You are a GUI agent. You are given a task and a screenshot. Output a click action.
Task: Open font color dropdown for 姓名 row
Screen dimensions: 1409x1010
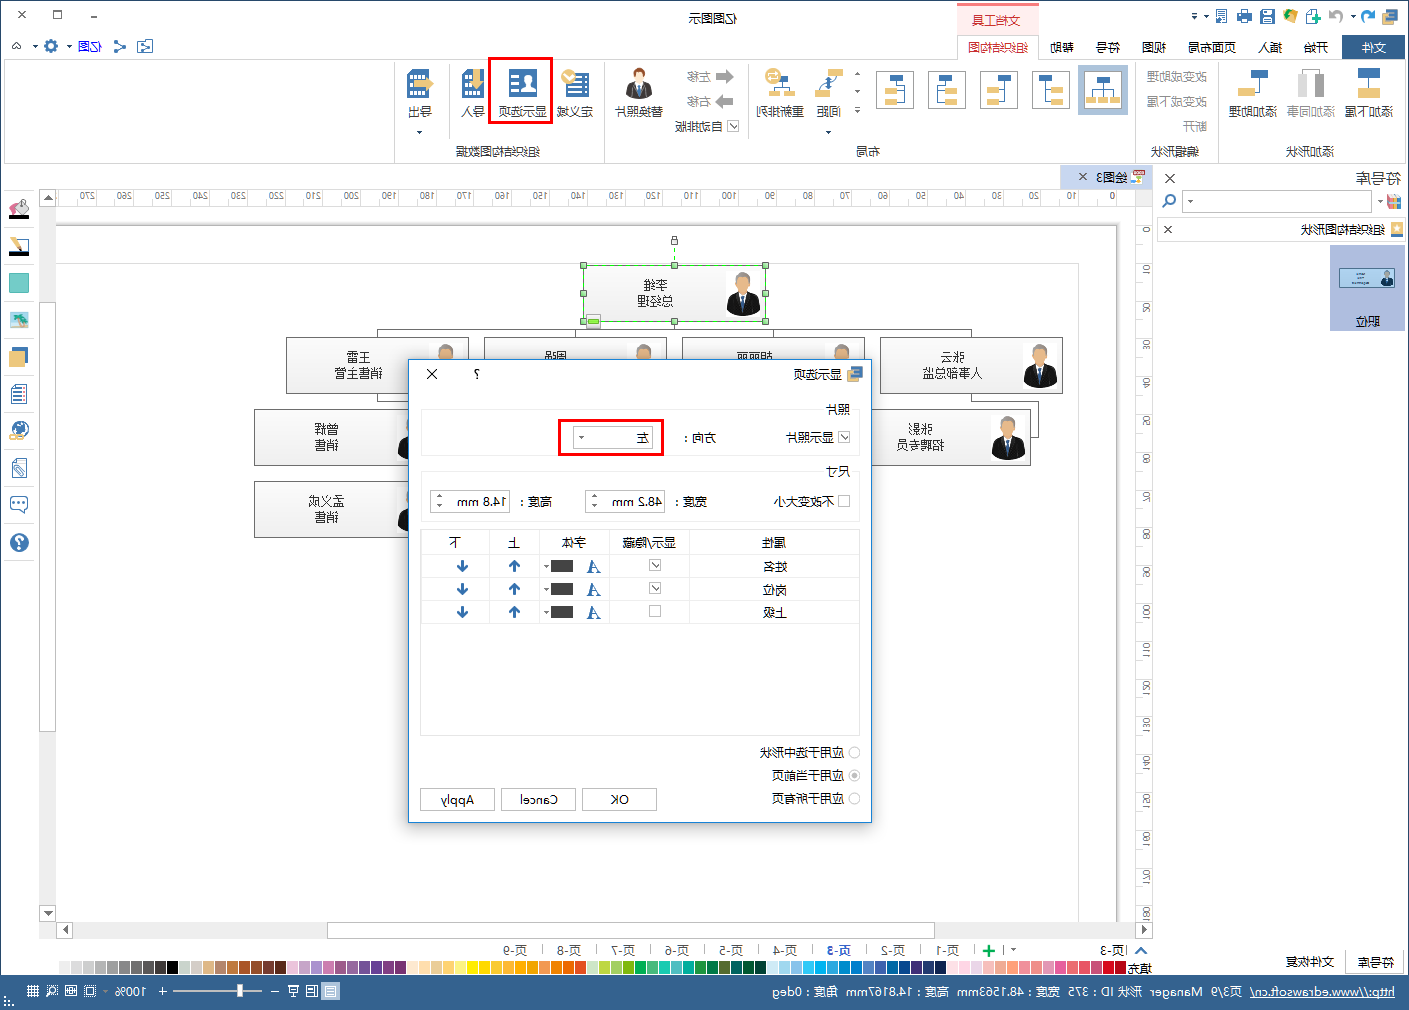pyautogui.click(x=547, y=566)
